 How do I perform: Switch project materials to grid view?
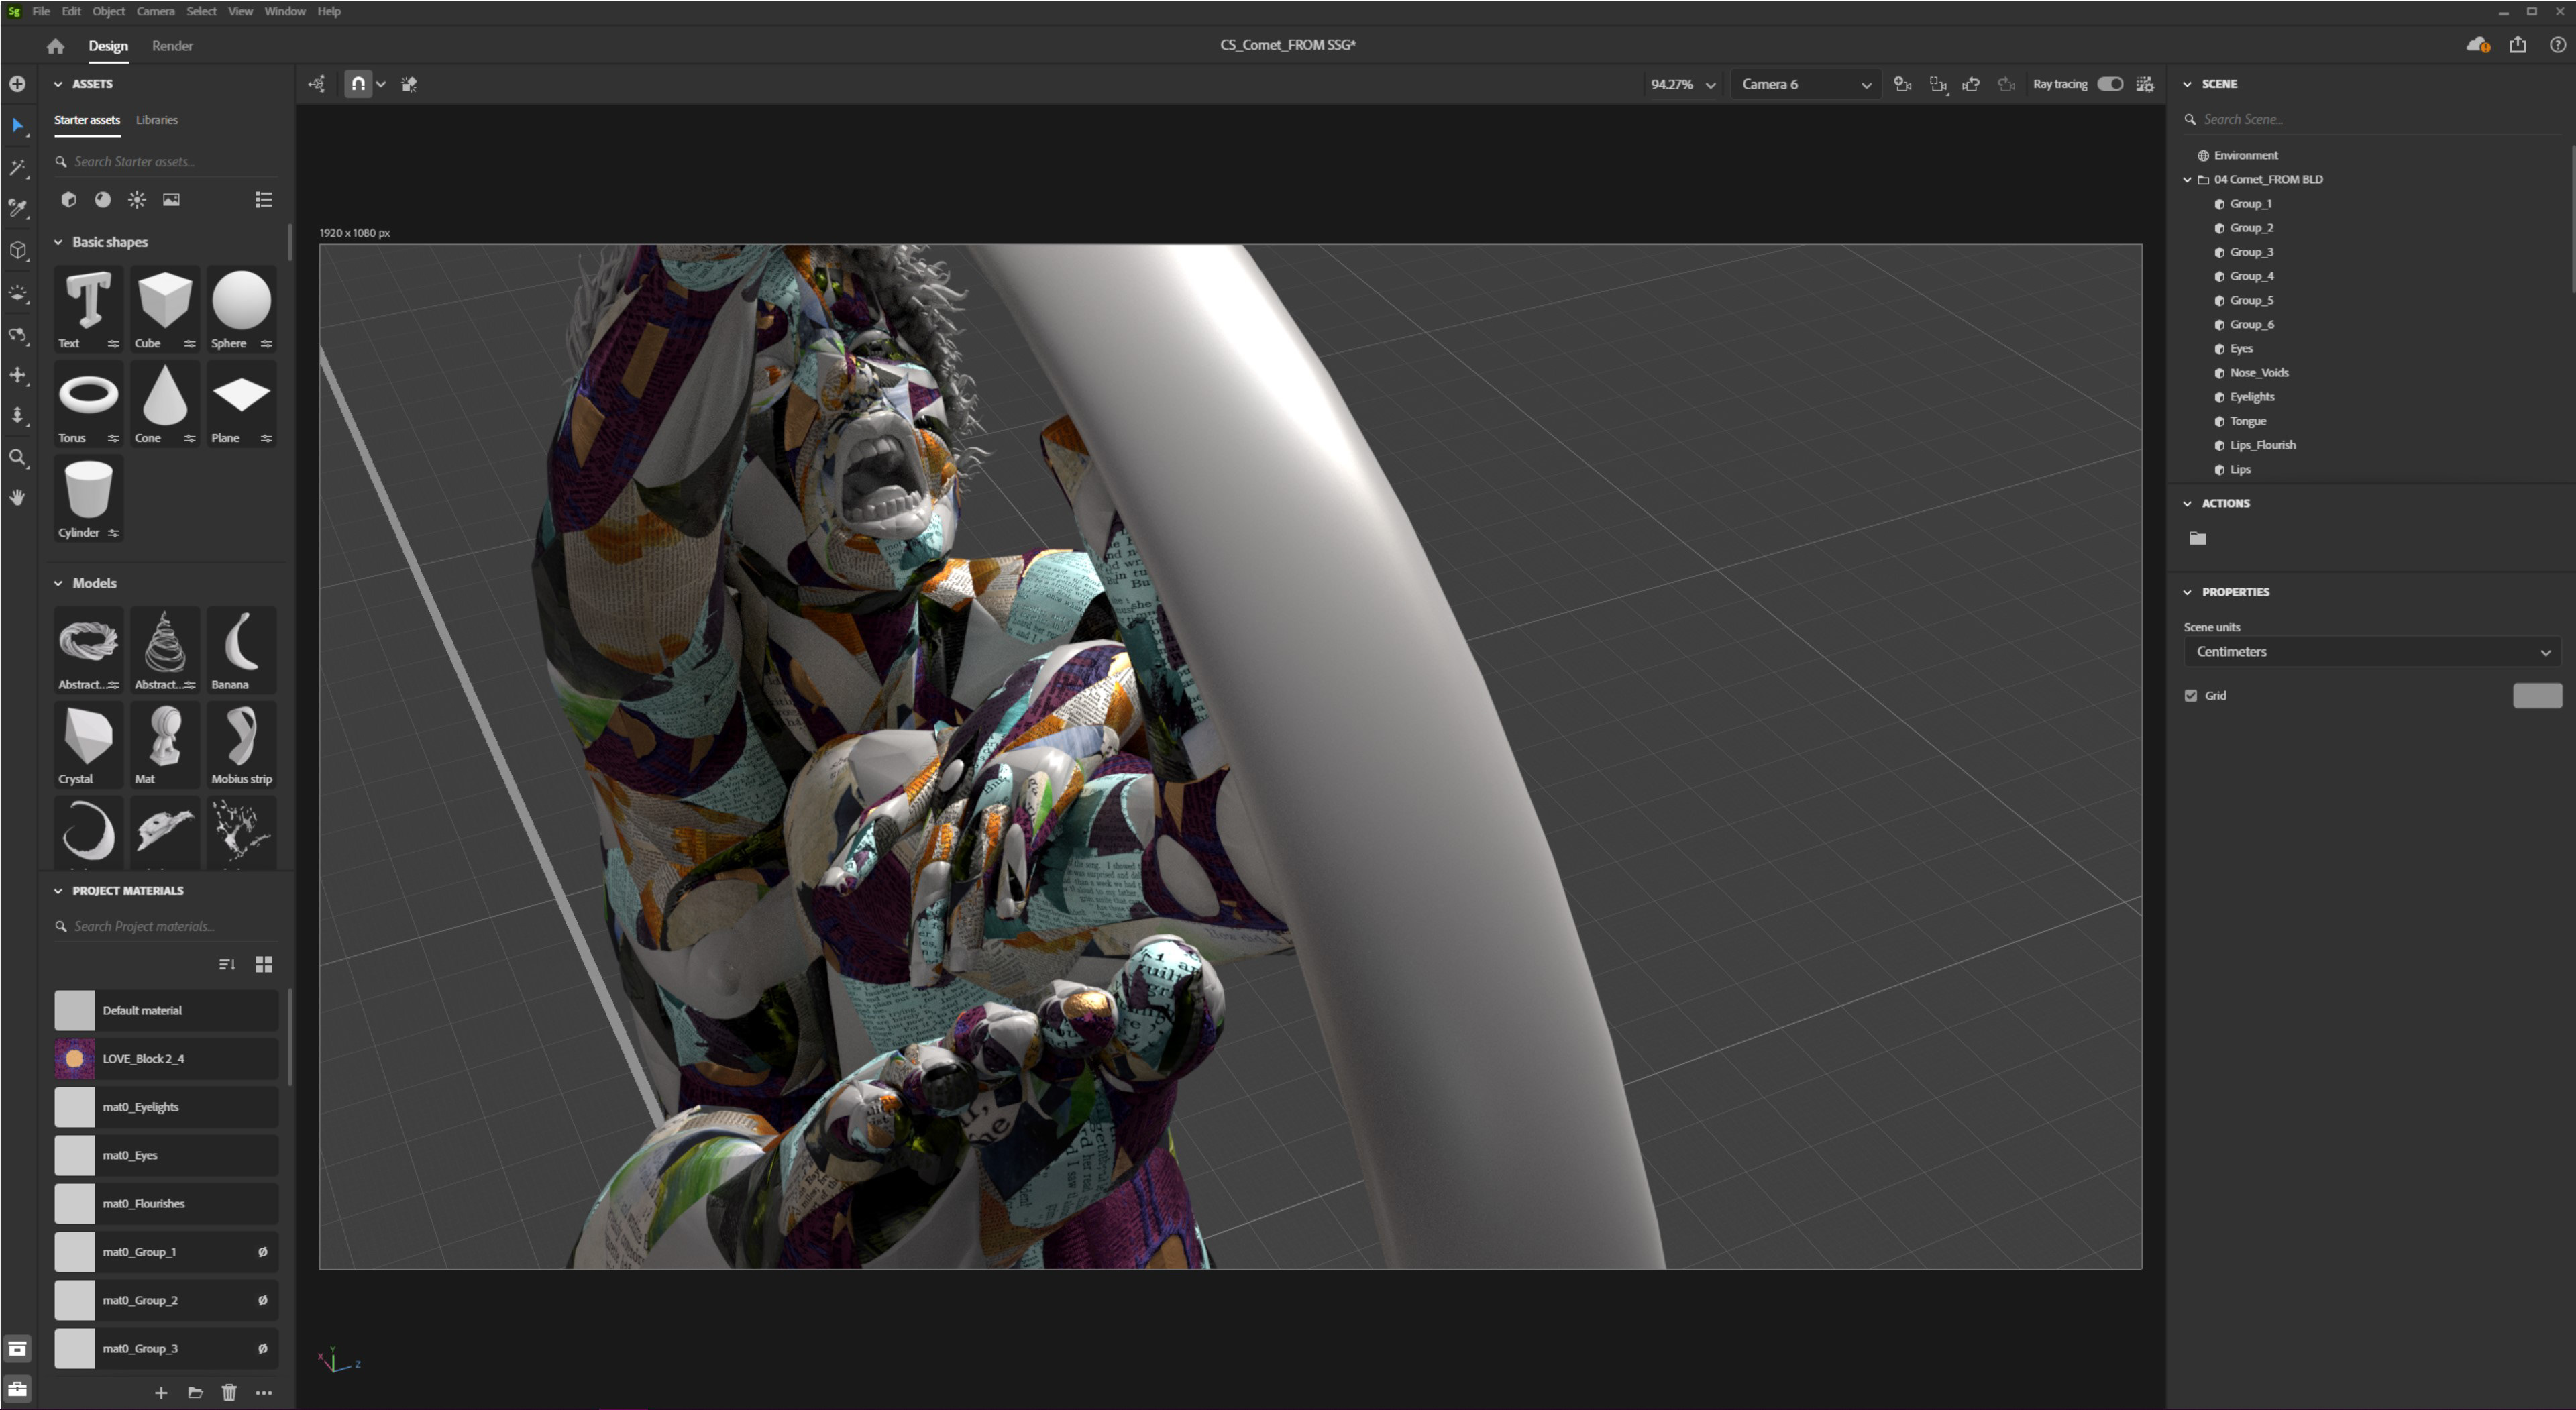264,964
